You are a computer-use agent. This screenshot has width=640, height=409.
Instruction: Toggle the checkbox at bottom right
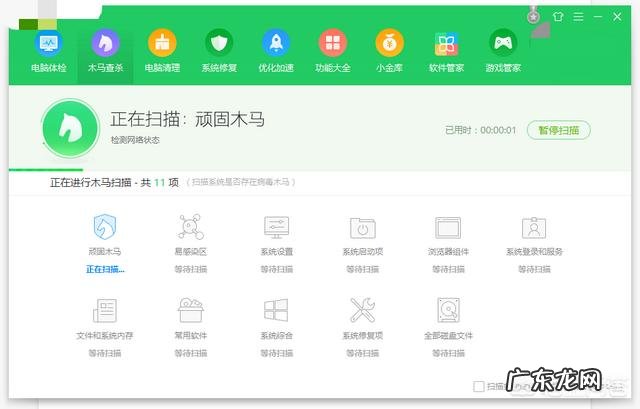point(479,386)
